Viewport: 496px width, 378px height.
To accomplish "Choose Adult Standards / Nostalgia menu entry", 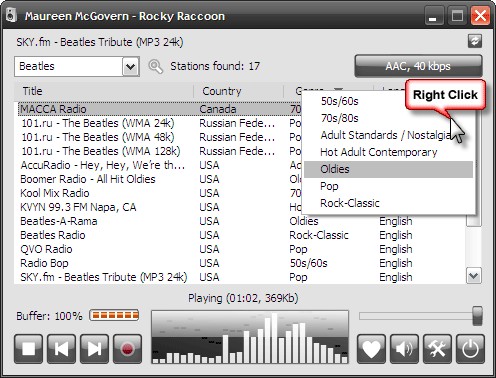I will tap(388, 135).
